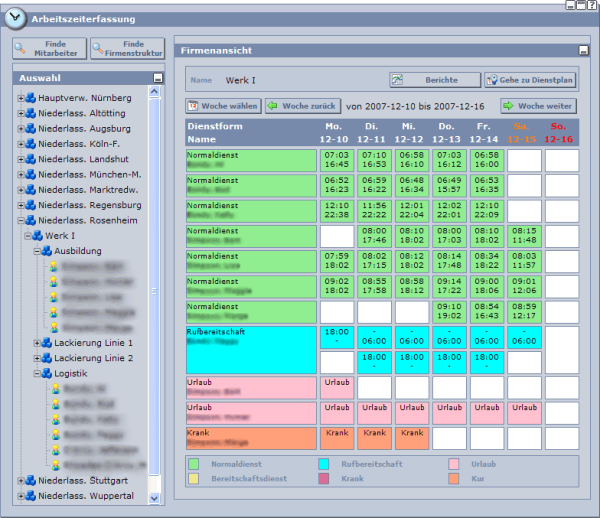
Task: Click the Finde Mitarbeiter magnifier icon
Action: 20,49
